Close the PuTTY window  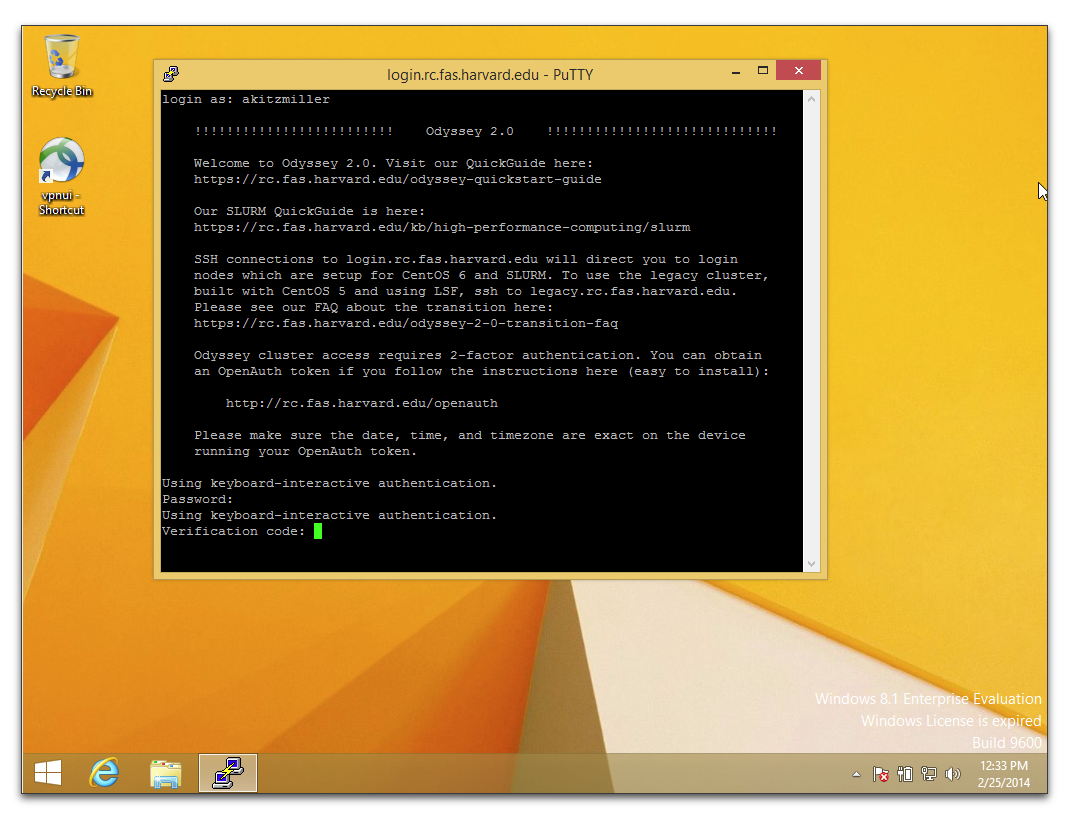tap(798, 71)
